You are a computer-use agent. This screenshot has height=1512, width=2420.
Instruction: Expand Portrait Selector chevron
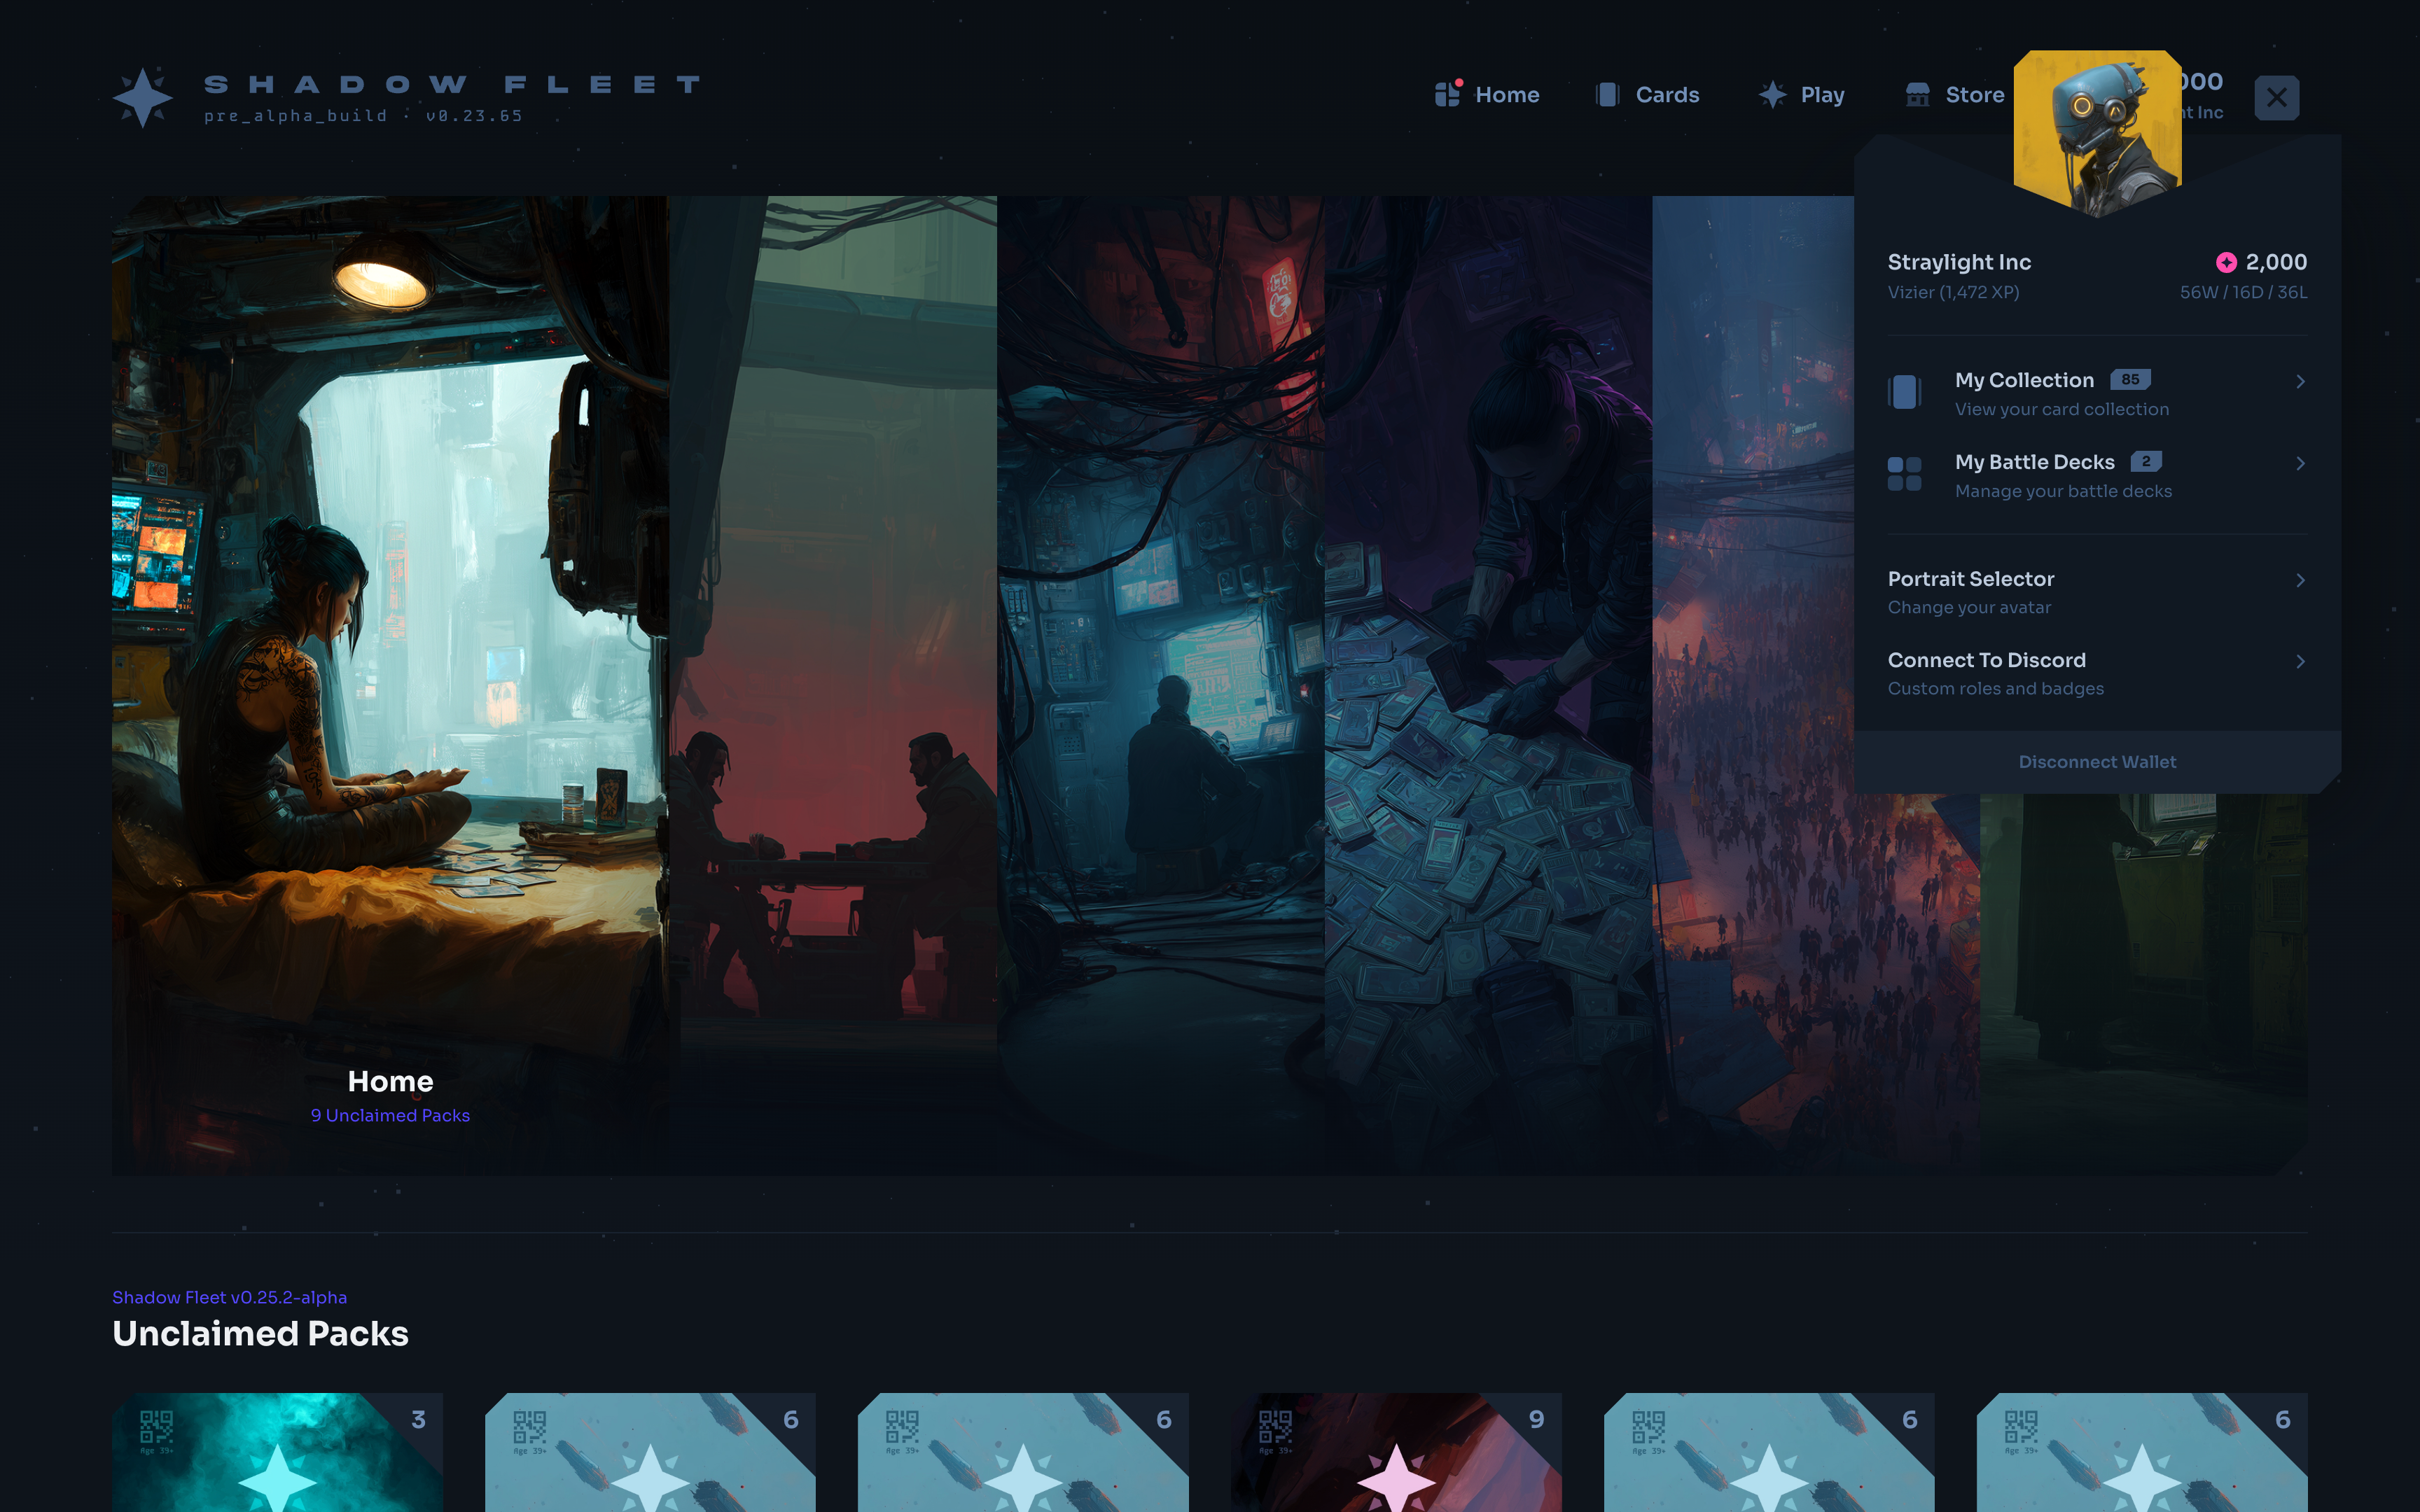pos(2300,580)
